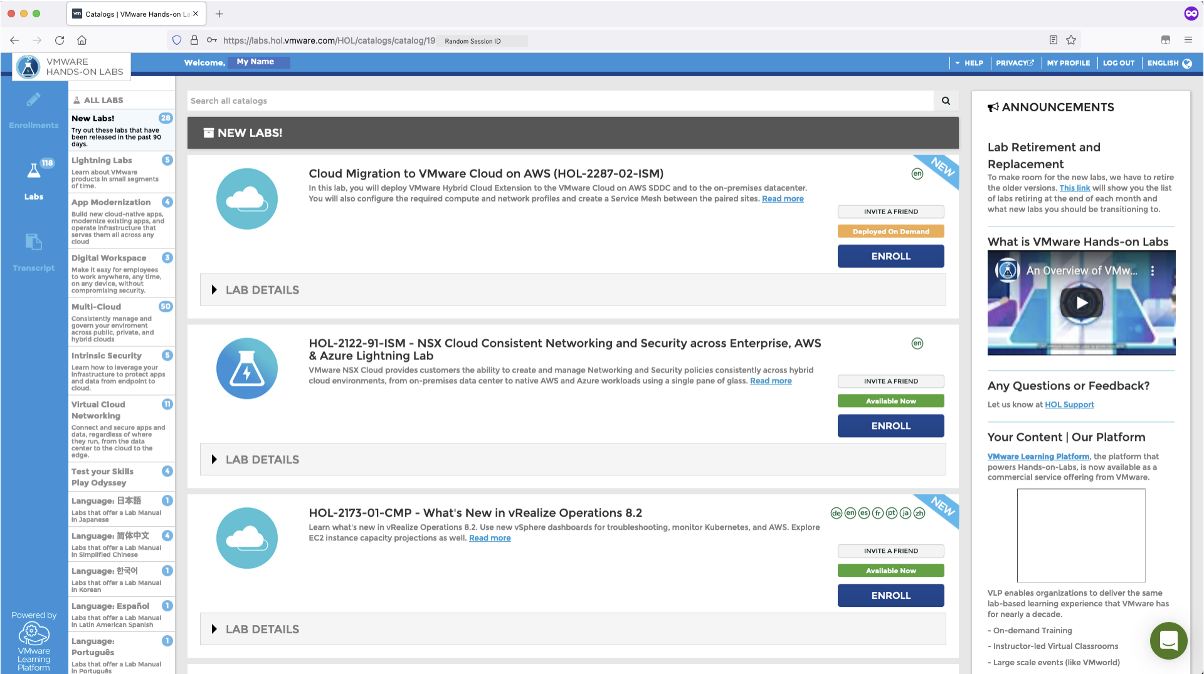This screenshot has width=1204, height=674.
Task: Open Enrollments in the left sidebar
Action: [34, 110]
